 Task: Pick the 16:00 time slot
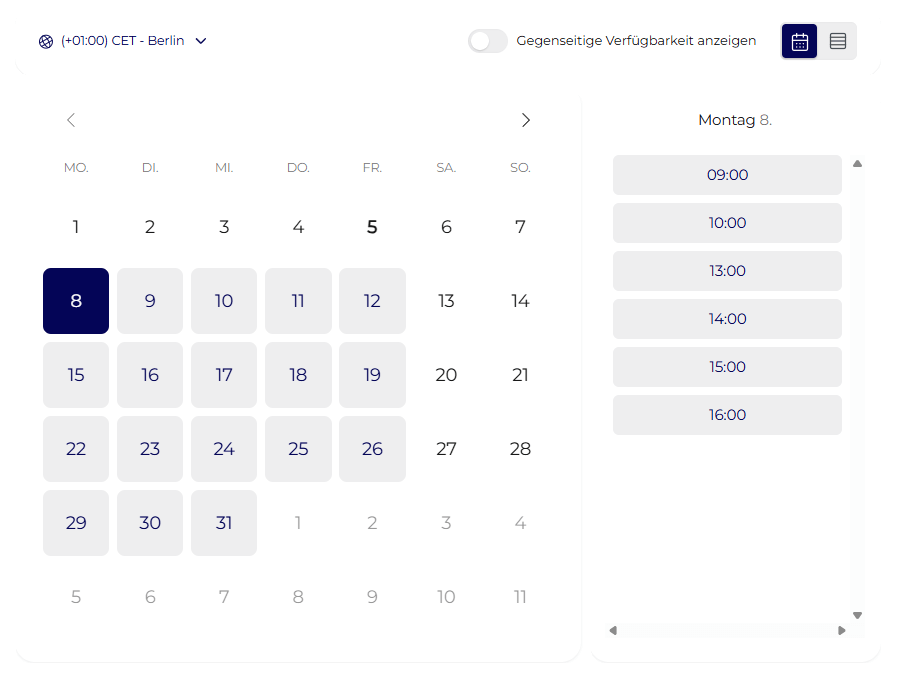tap(727, 415)
